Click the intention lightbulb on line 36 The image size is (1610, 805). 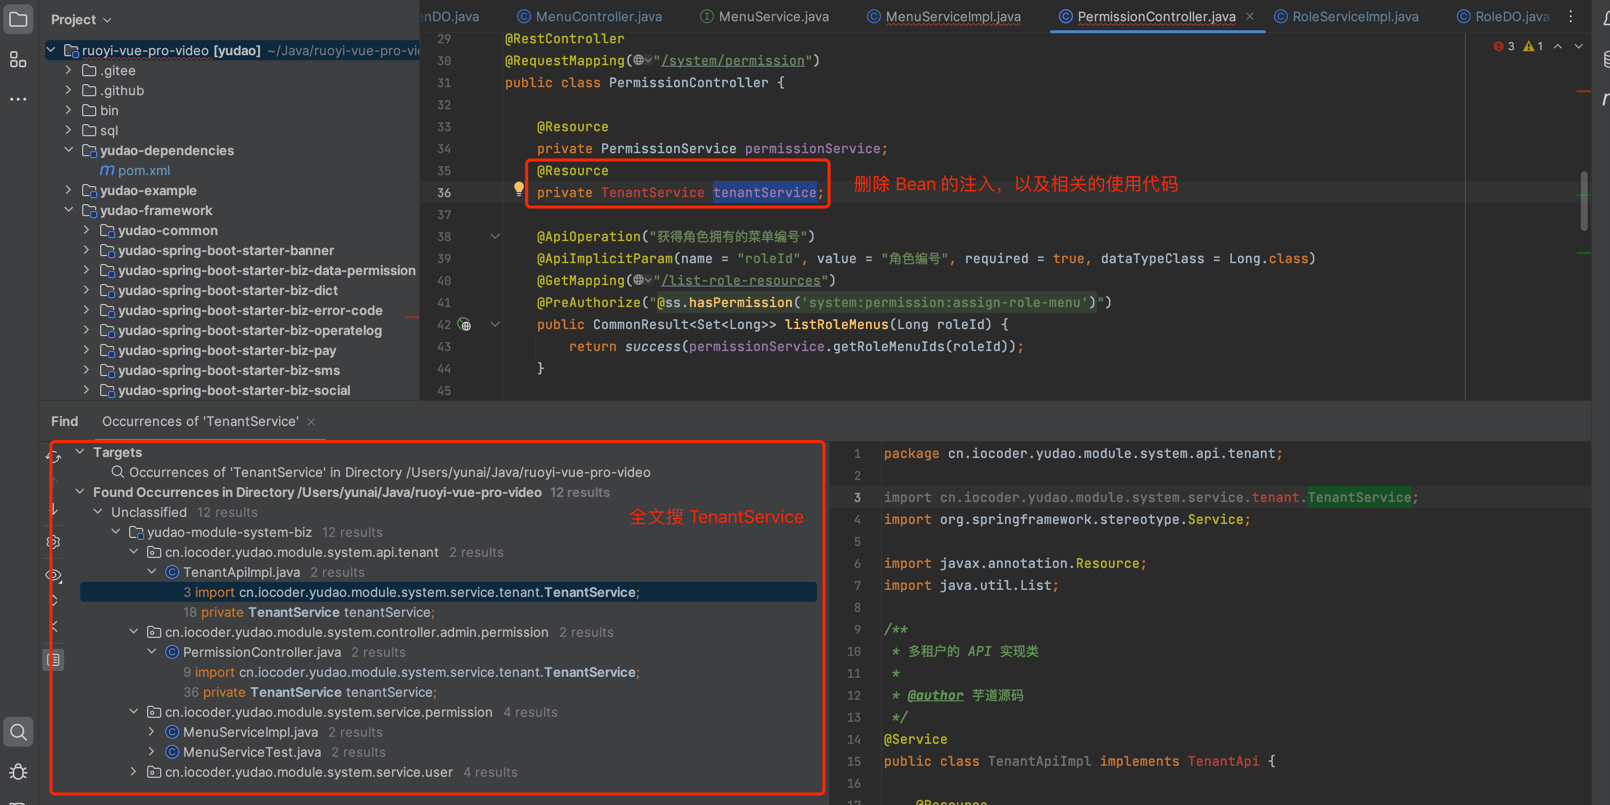click(x=518, y=188)
